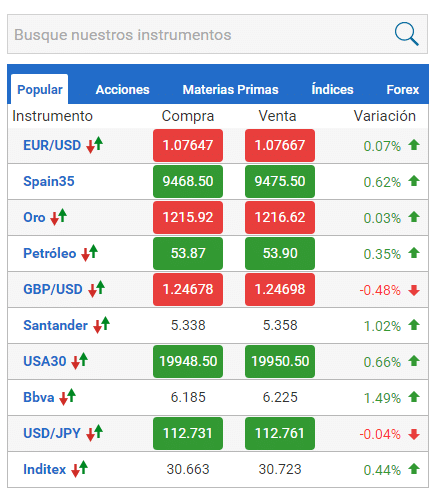The width and height of the screenshot is (436, 493).
Task: Click the Petróleo sell price 53.90
Action: tap(280, 253)
